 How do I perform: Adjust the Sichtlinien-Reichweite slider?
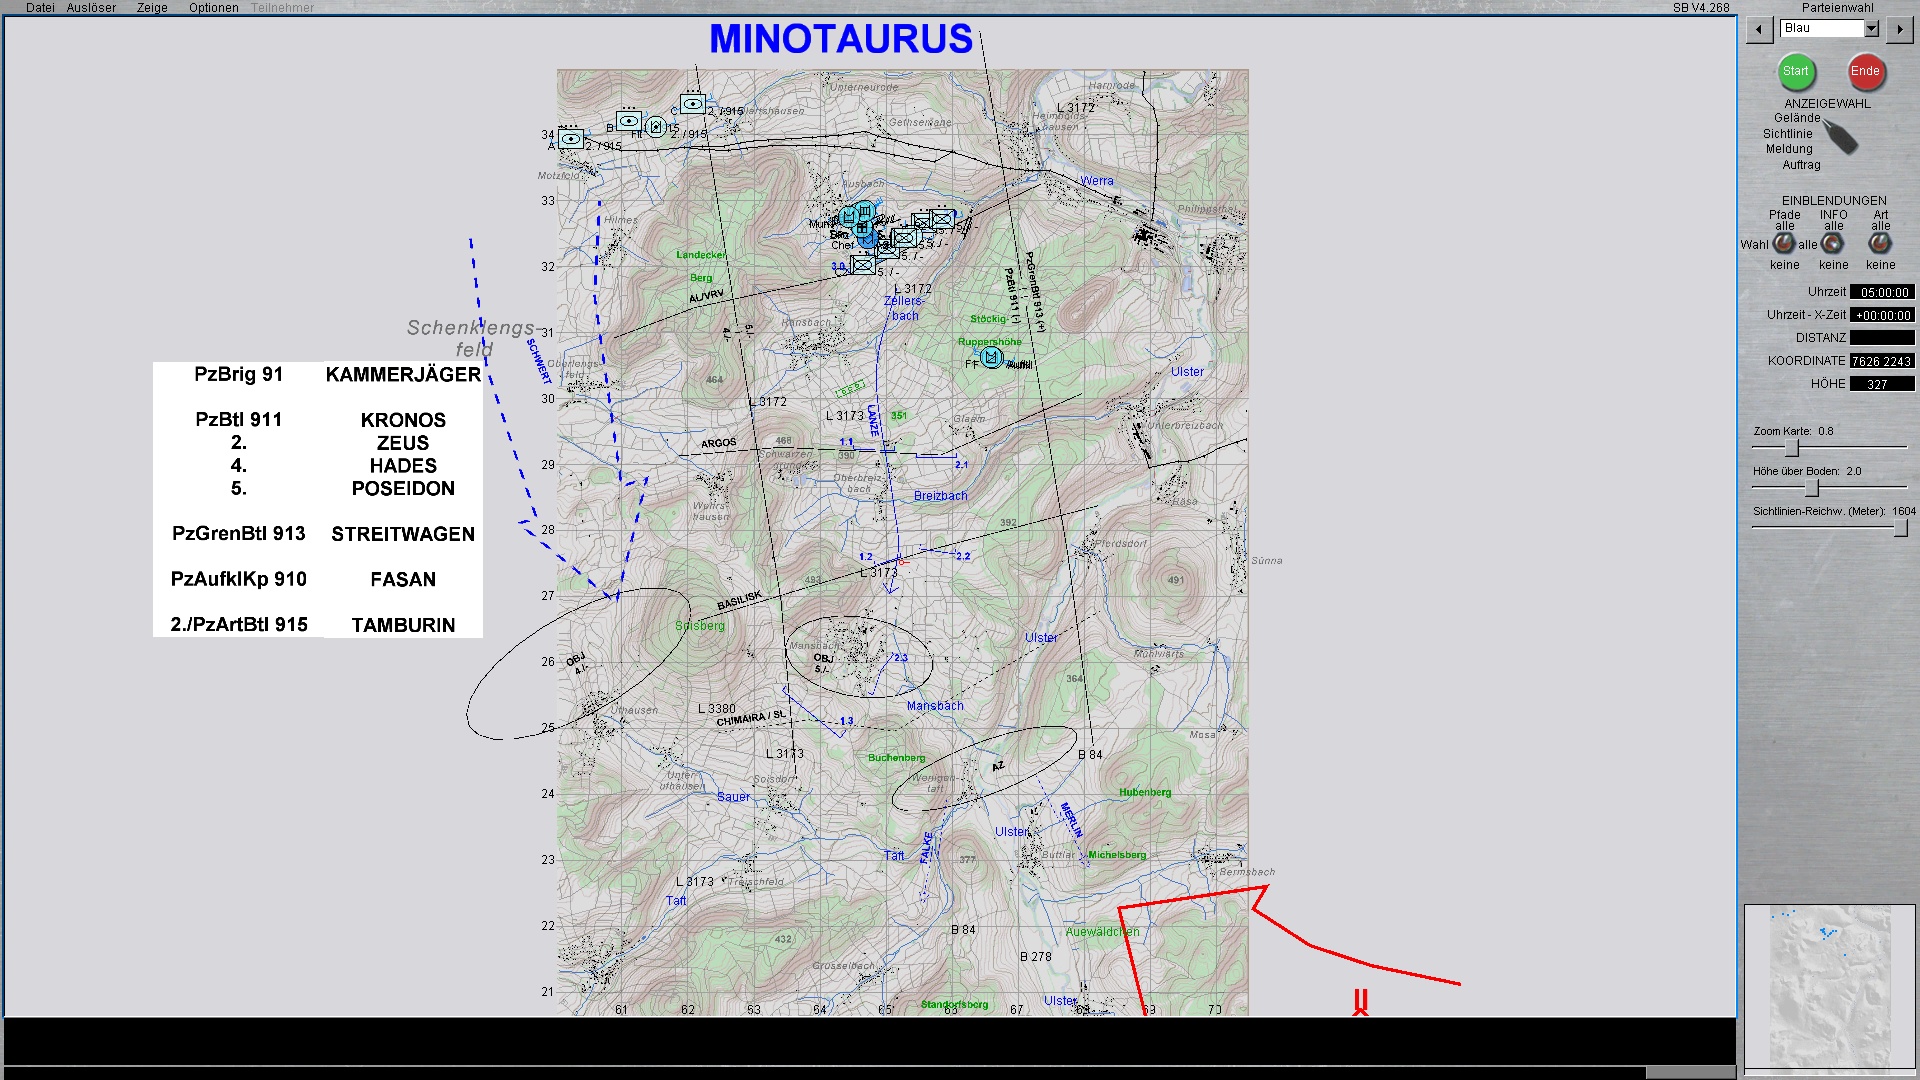pos(1900,528)
